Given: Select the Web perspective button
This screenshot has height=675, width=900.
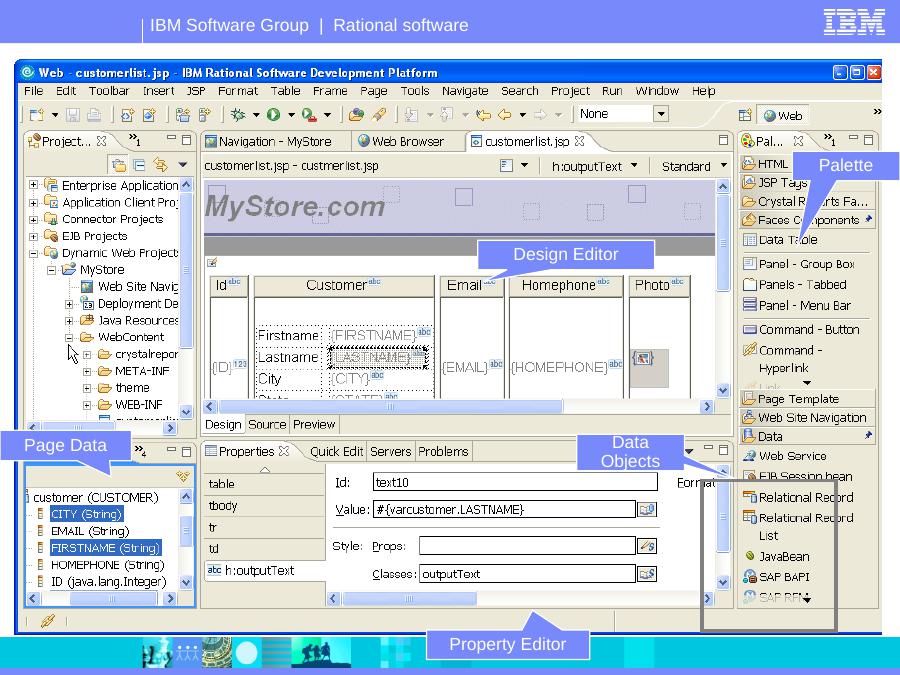Looking at the screenshot, I should point(783,115).
